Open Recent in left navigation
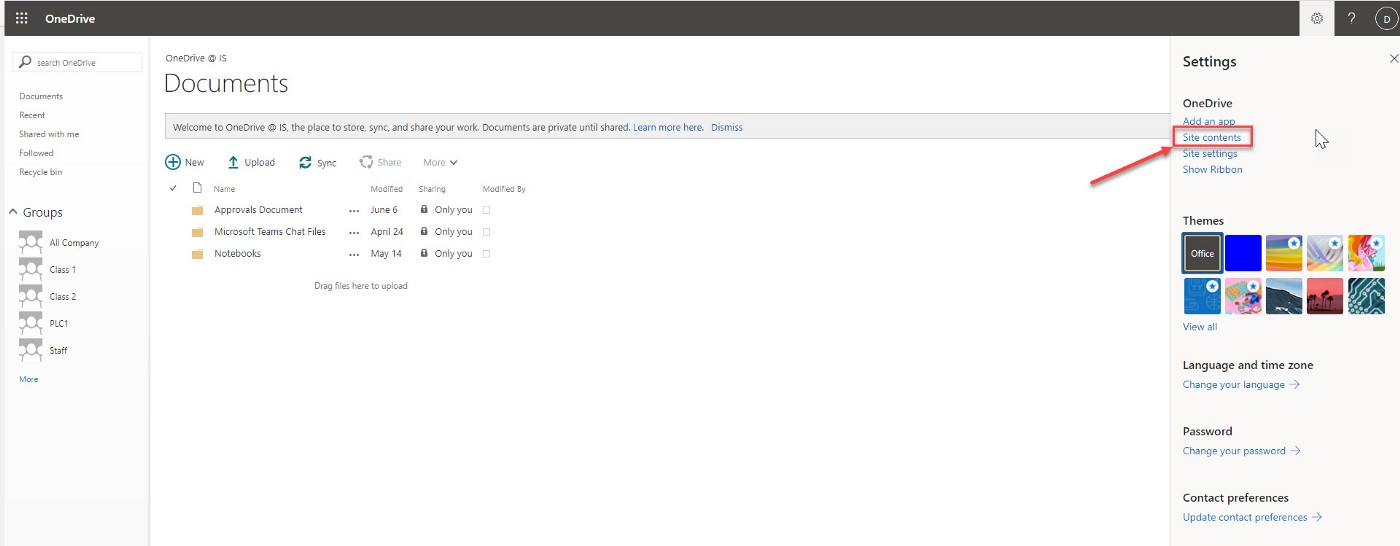1400x546 pixels. (x=32, y=115)
